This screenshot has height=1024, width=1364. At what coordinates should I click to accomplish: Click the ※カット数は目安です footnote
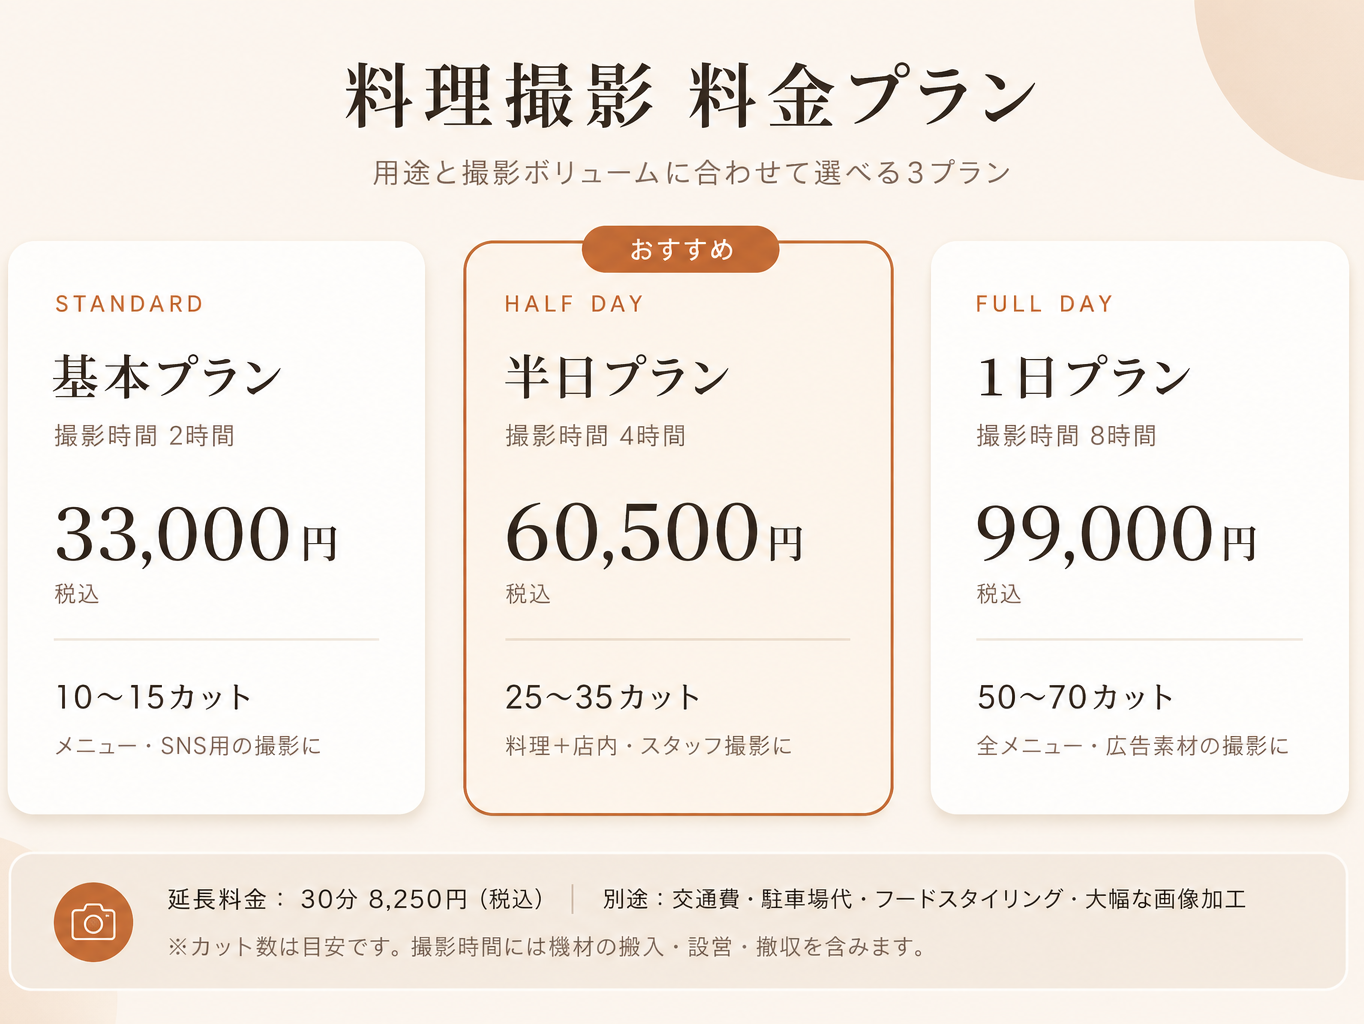[x=548, y=946]
